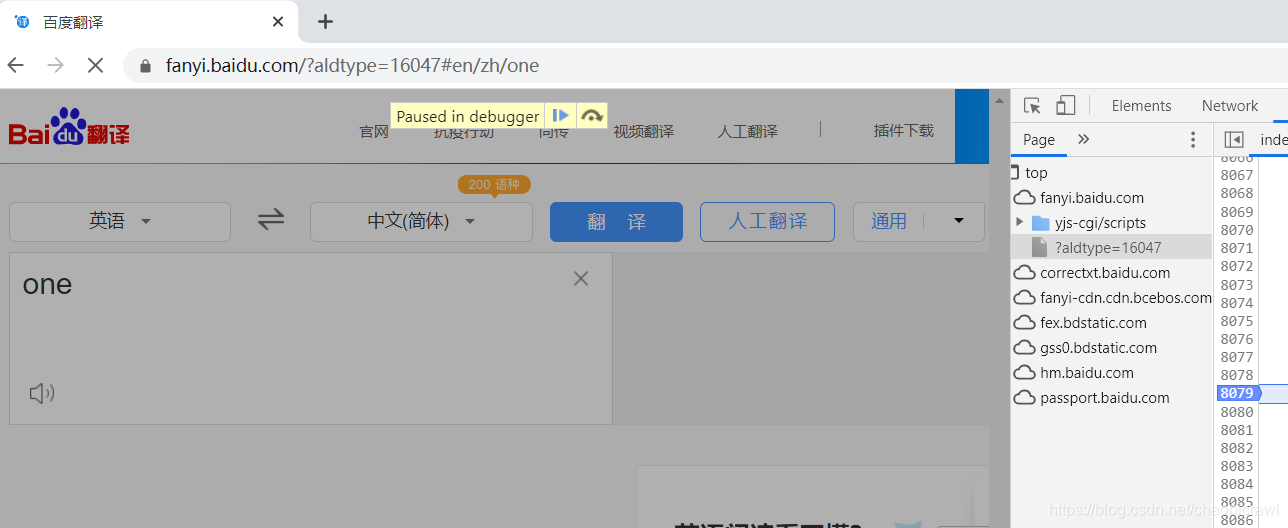
Task: Open the Elements tab
Action: [x=1141, y=106]
